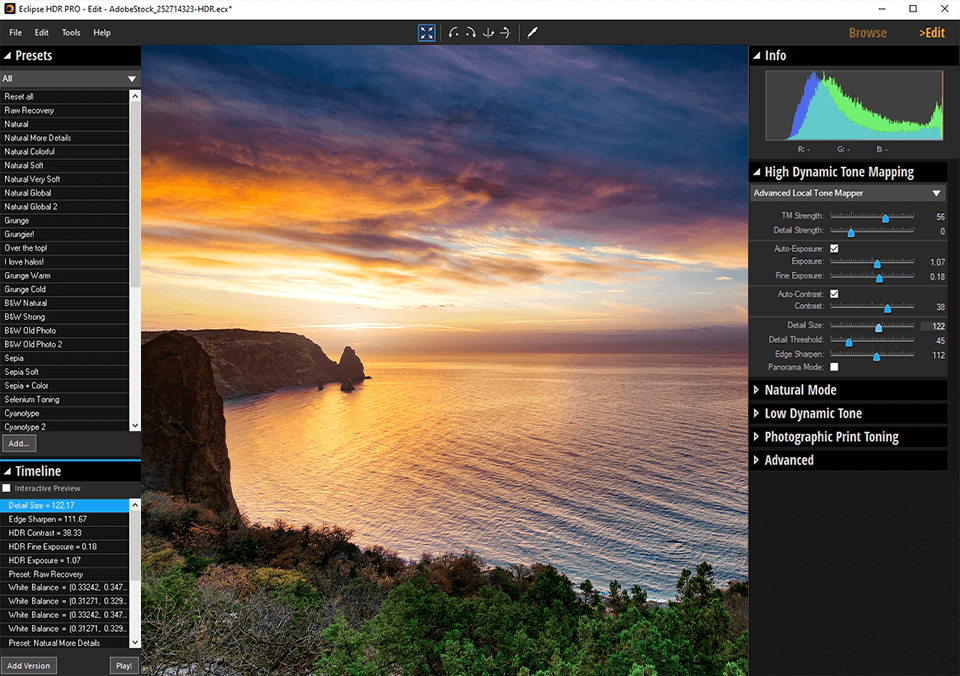The height and width of the screenshot is (676, 960).
Task: Flip the image vertically
Action: [487, 32]
